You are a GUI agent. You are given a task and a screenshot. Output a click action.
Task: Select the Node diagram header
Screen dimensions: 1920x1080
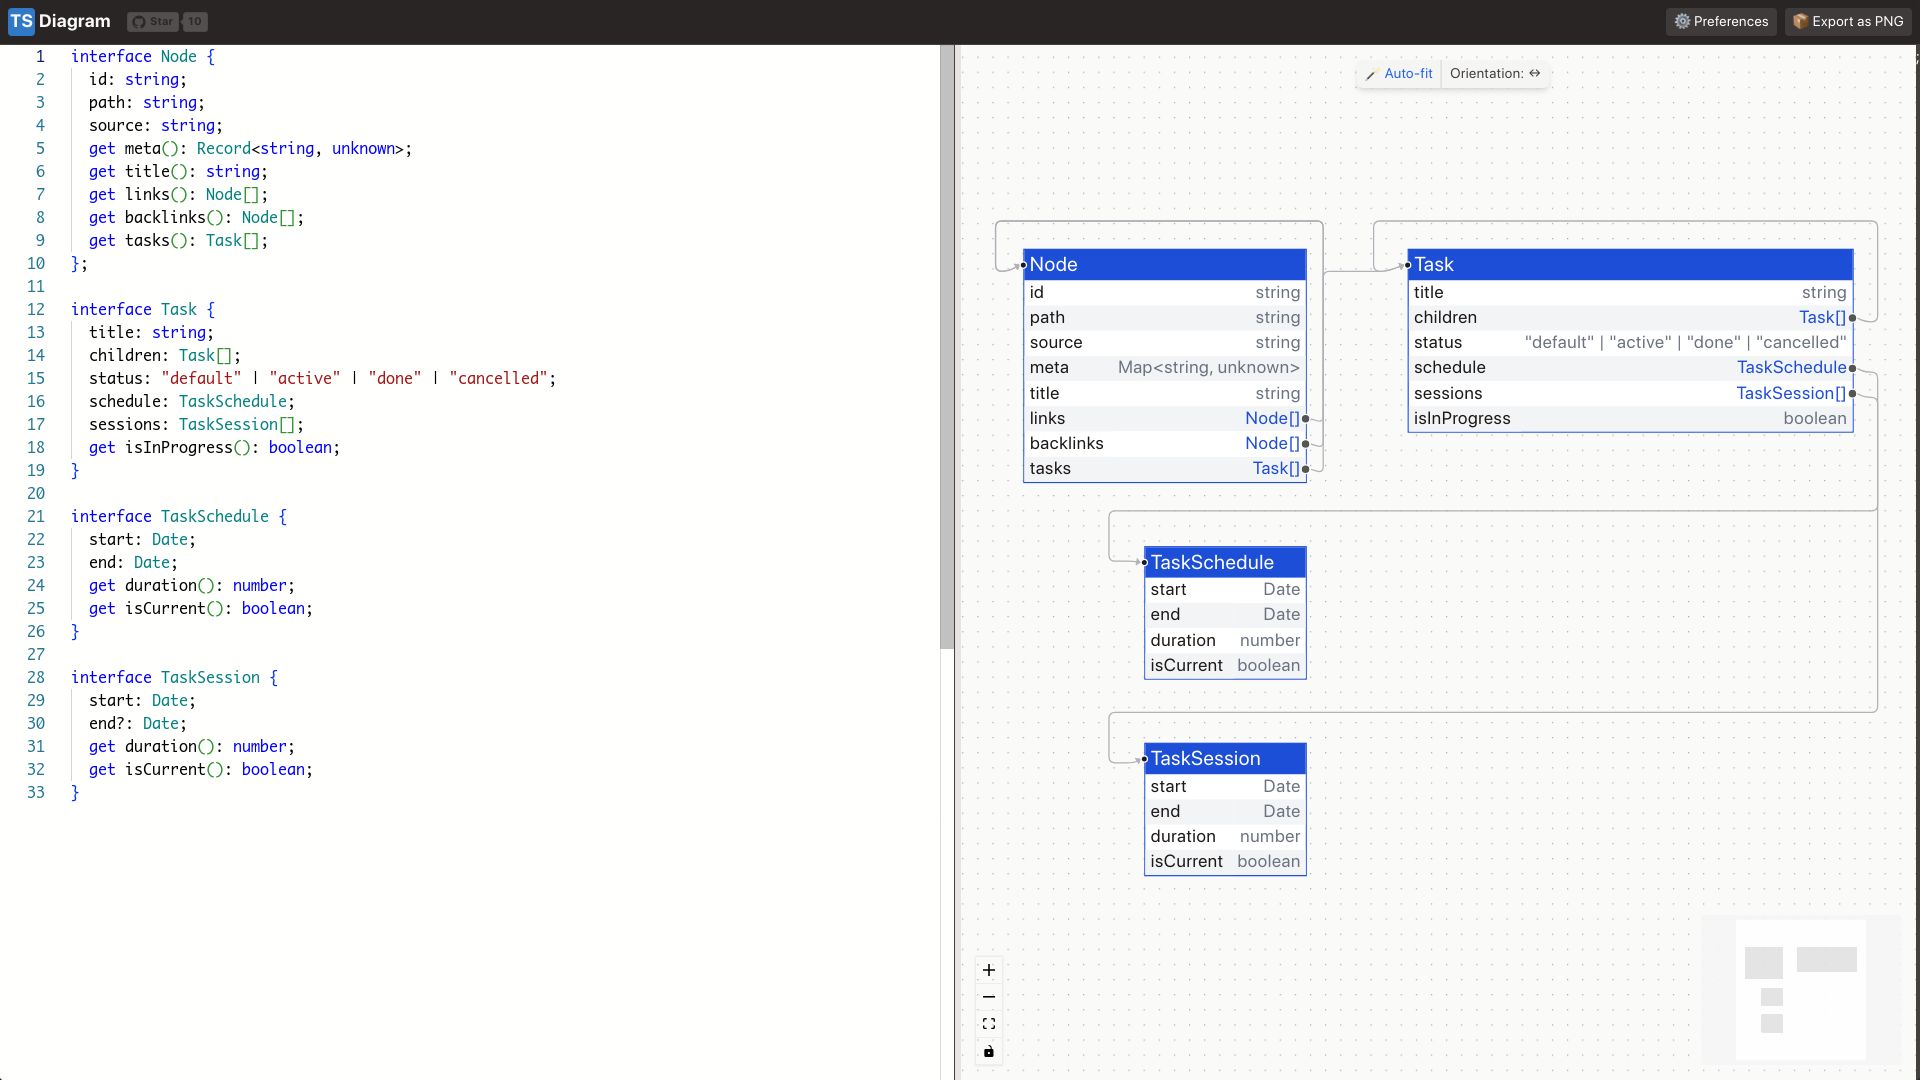pos(1165,264)
